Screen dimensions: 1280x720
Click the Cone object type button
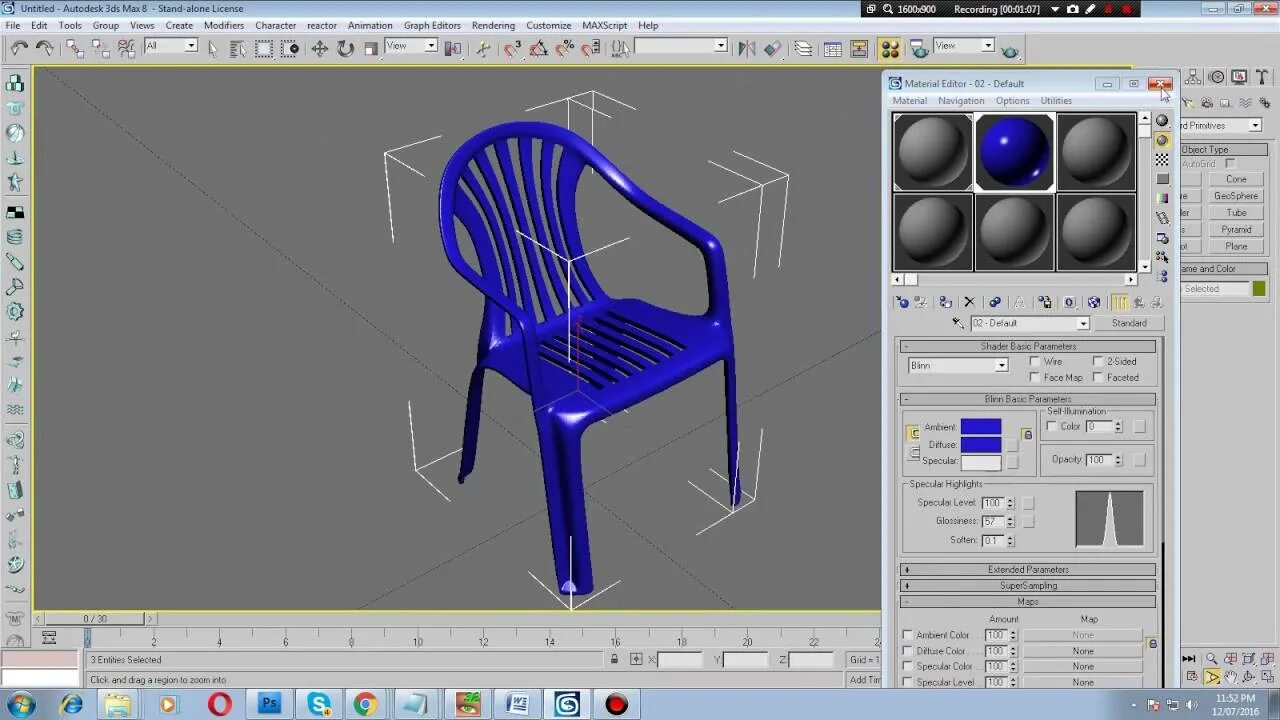tap(1236, 179)
